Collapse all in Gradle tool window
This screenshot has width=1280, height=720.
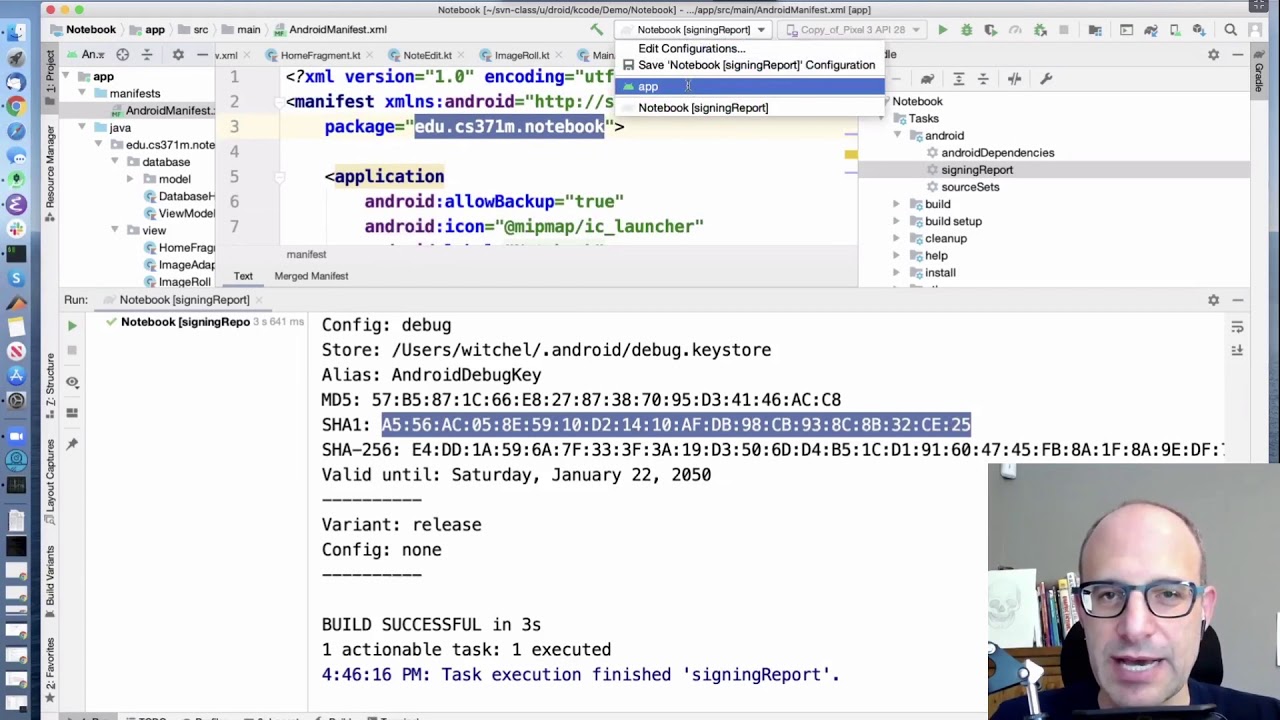pos(983,79)
